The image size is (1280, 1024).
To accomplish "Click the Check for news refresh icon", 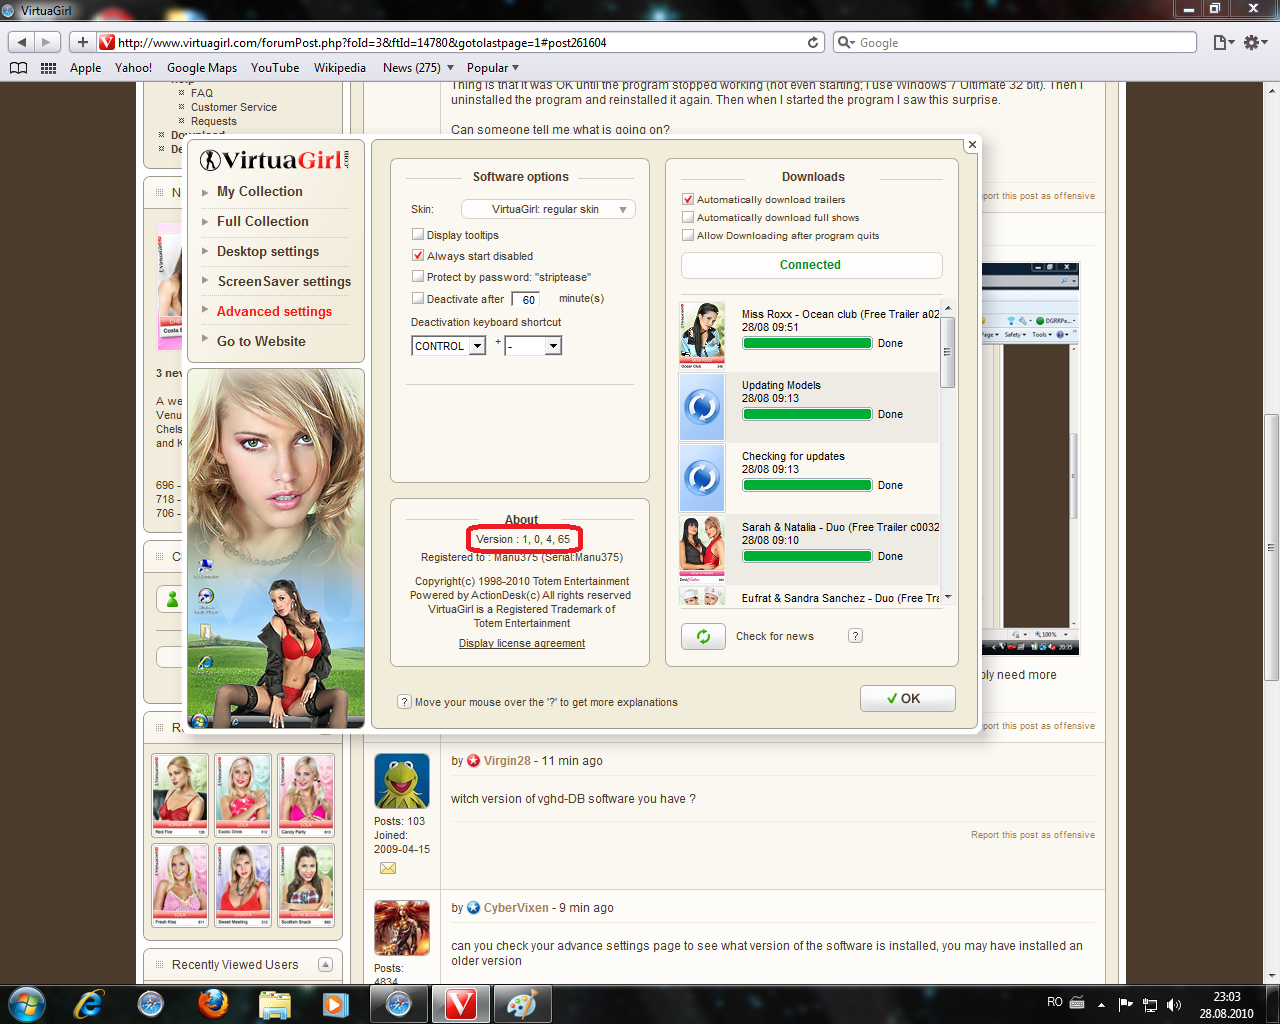I will [x=703, y=636].
